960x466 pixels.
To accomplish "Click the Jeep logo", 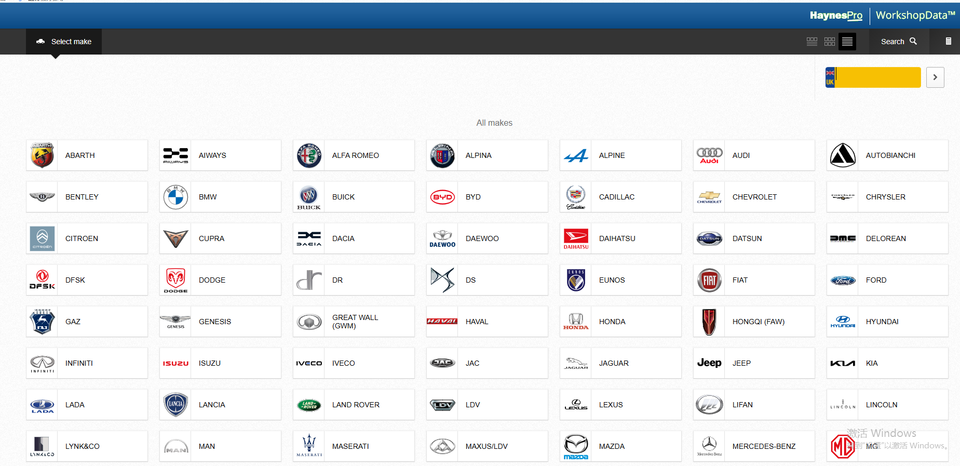I will tap(709, 363).
